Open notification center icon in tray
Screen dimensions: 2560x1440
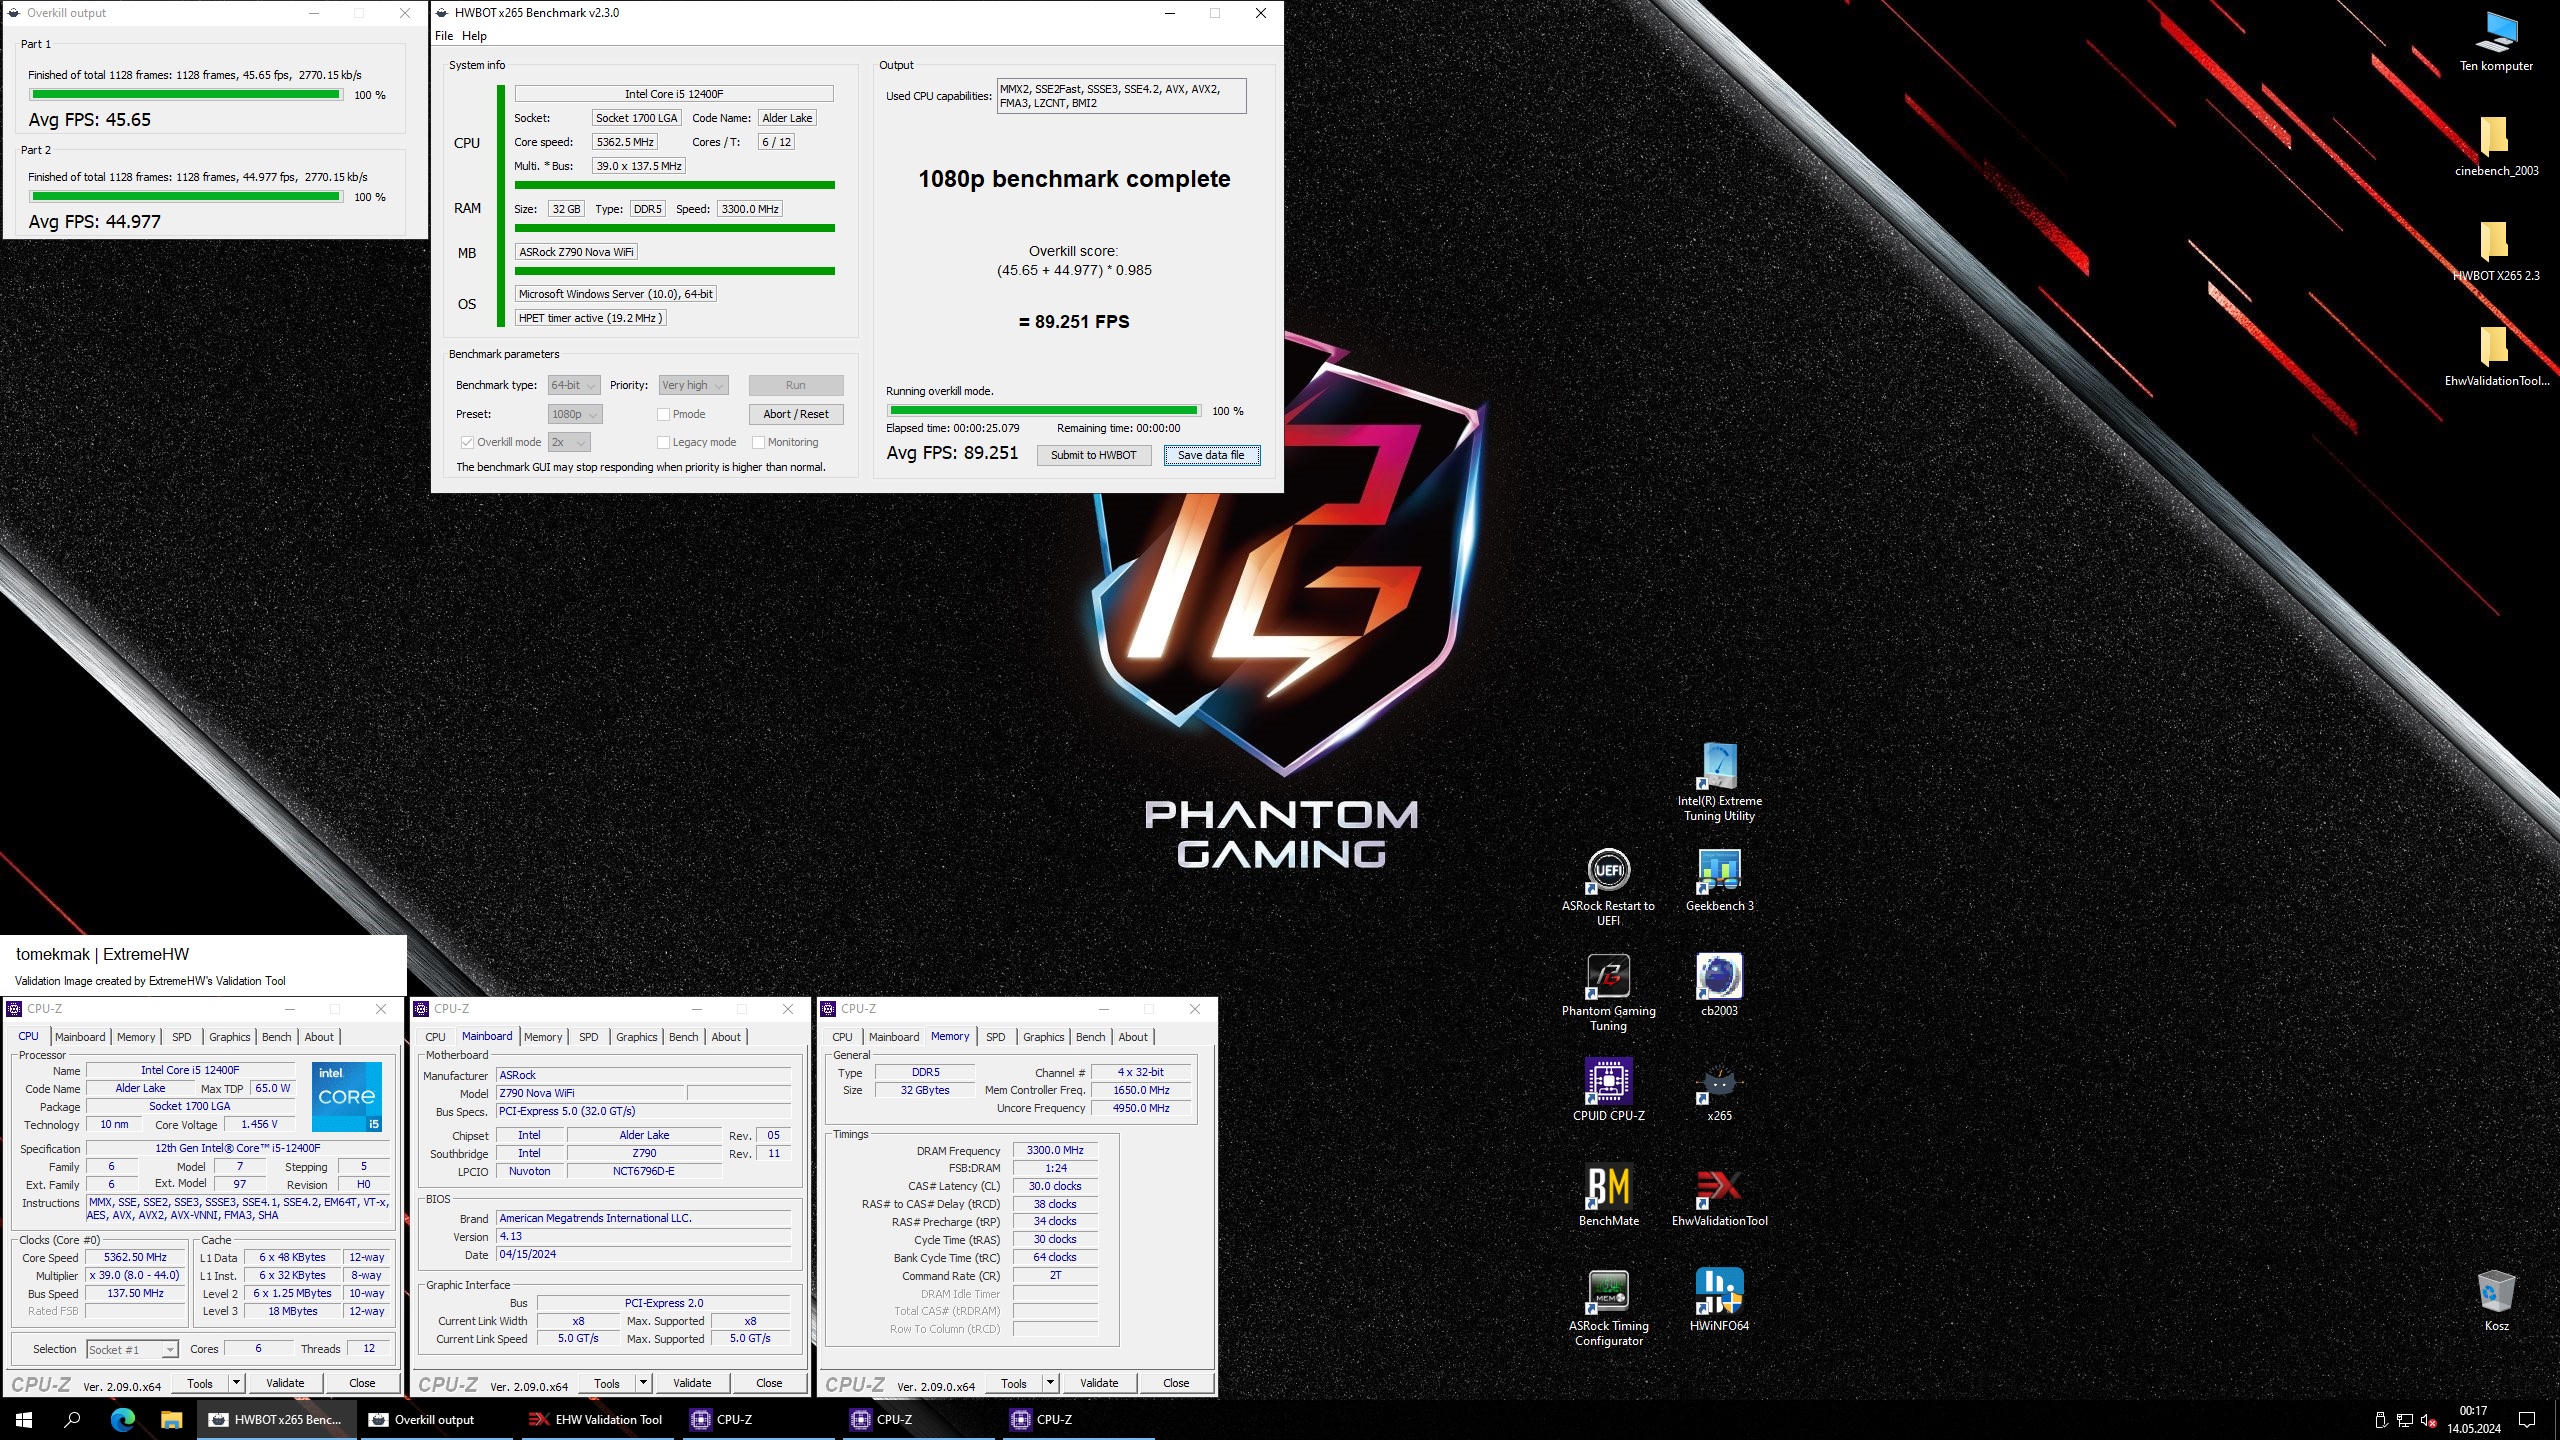(2527, 1419)
